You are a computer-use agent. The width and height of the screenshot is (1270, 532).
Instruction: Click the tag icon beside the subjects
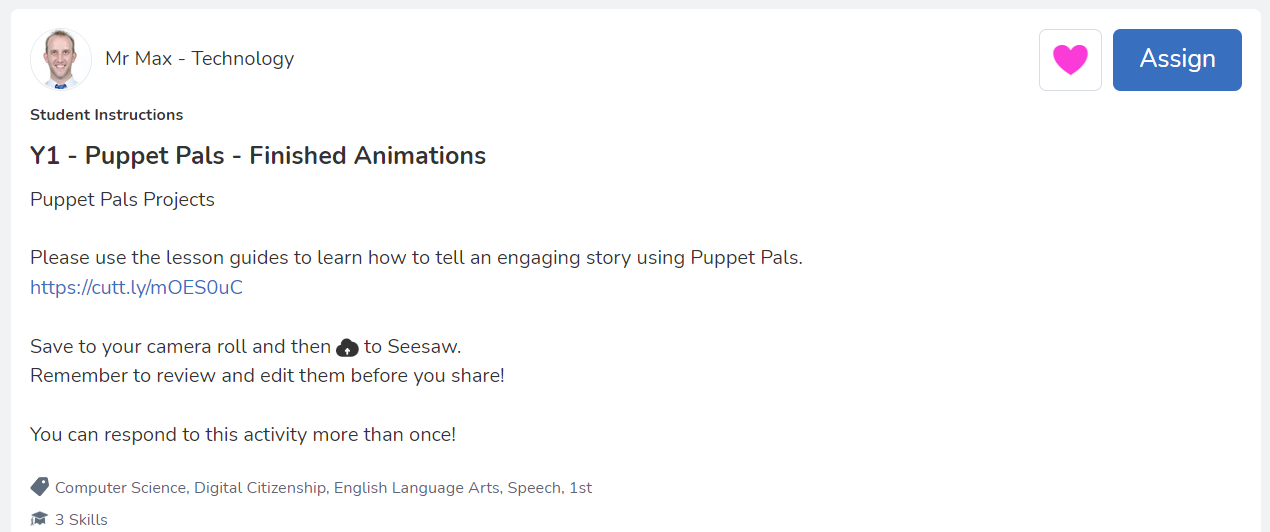(x=40, y=487)
